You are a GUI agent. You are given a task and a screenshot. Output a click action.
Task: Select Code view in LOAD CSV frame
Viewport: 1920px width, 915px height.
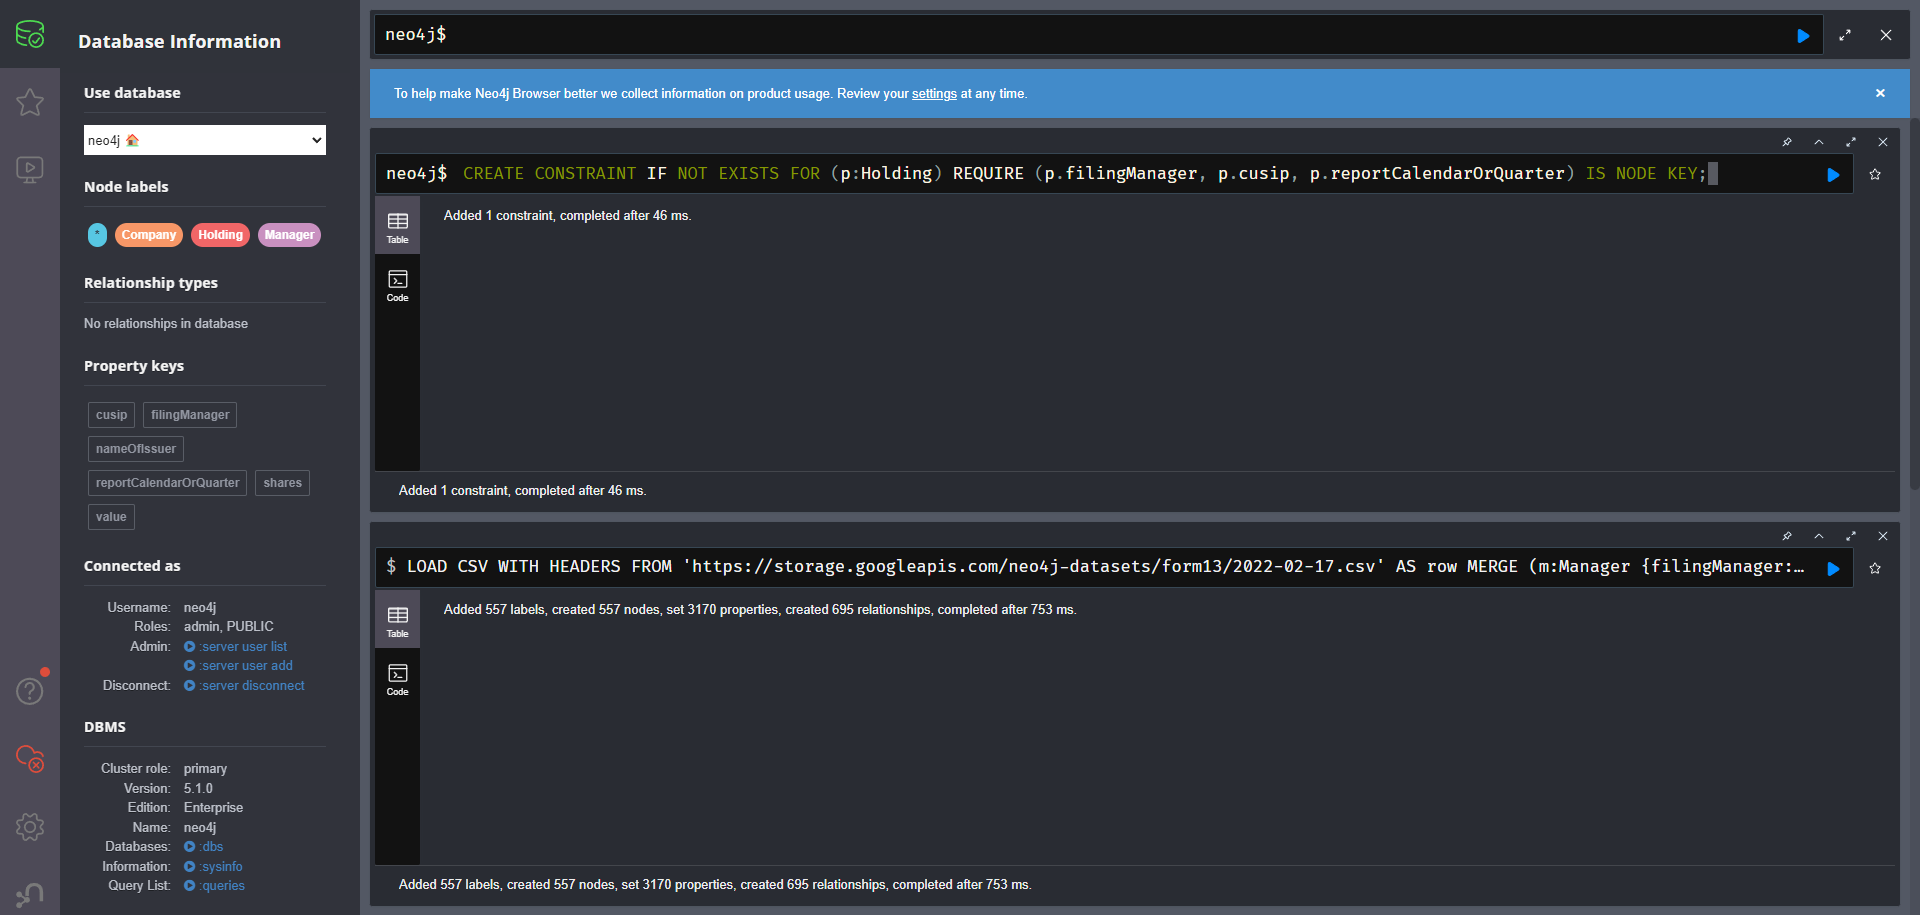point(398,679)
